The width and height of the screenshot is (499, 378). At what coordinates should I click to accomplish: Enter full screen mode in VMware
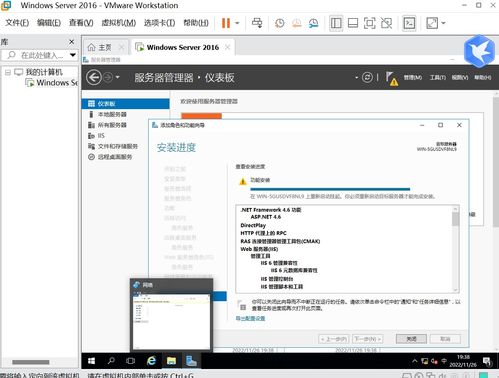(x=369, y=23)
